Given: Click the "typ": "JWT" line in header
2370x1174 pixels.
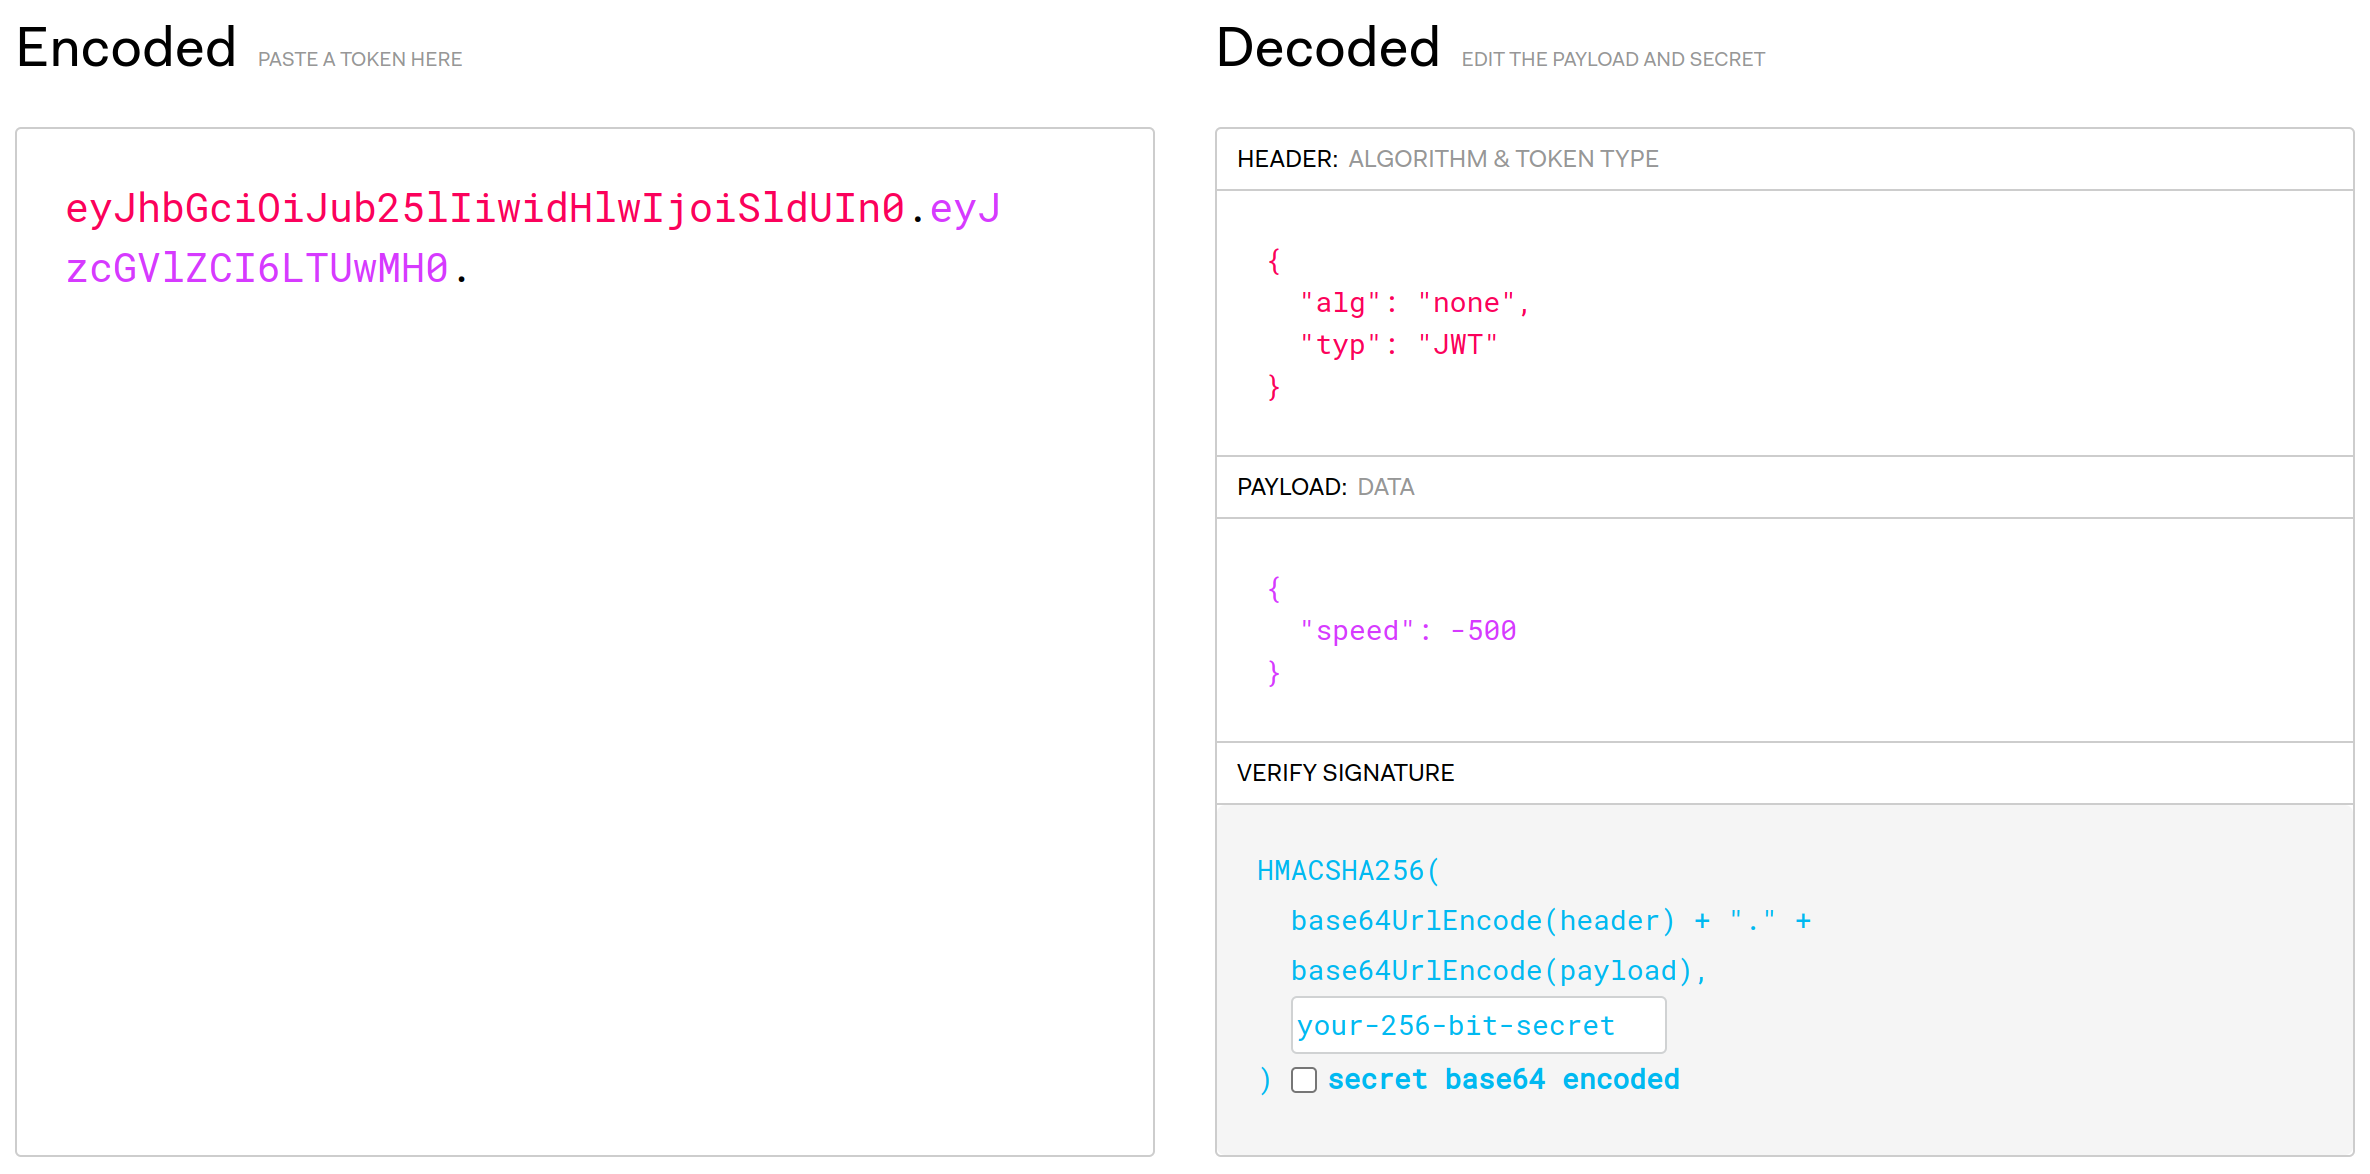Looking at the screenshot, I should [x=1399, y=345].
